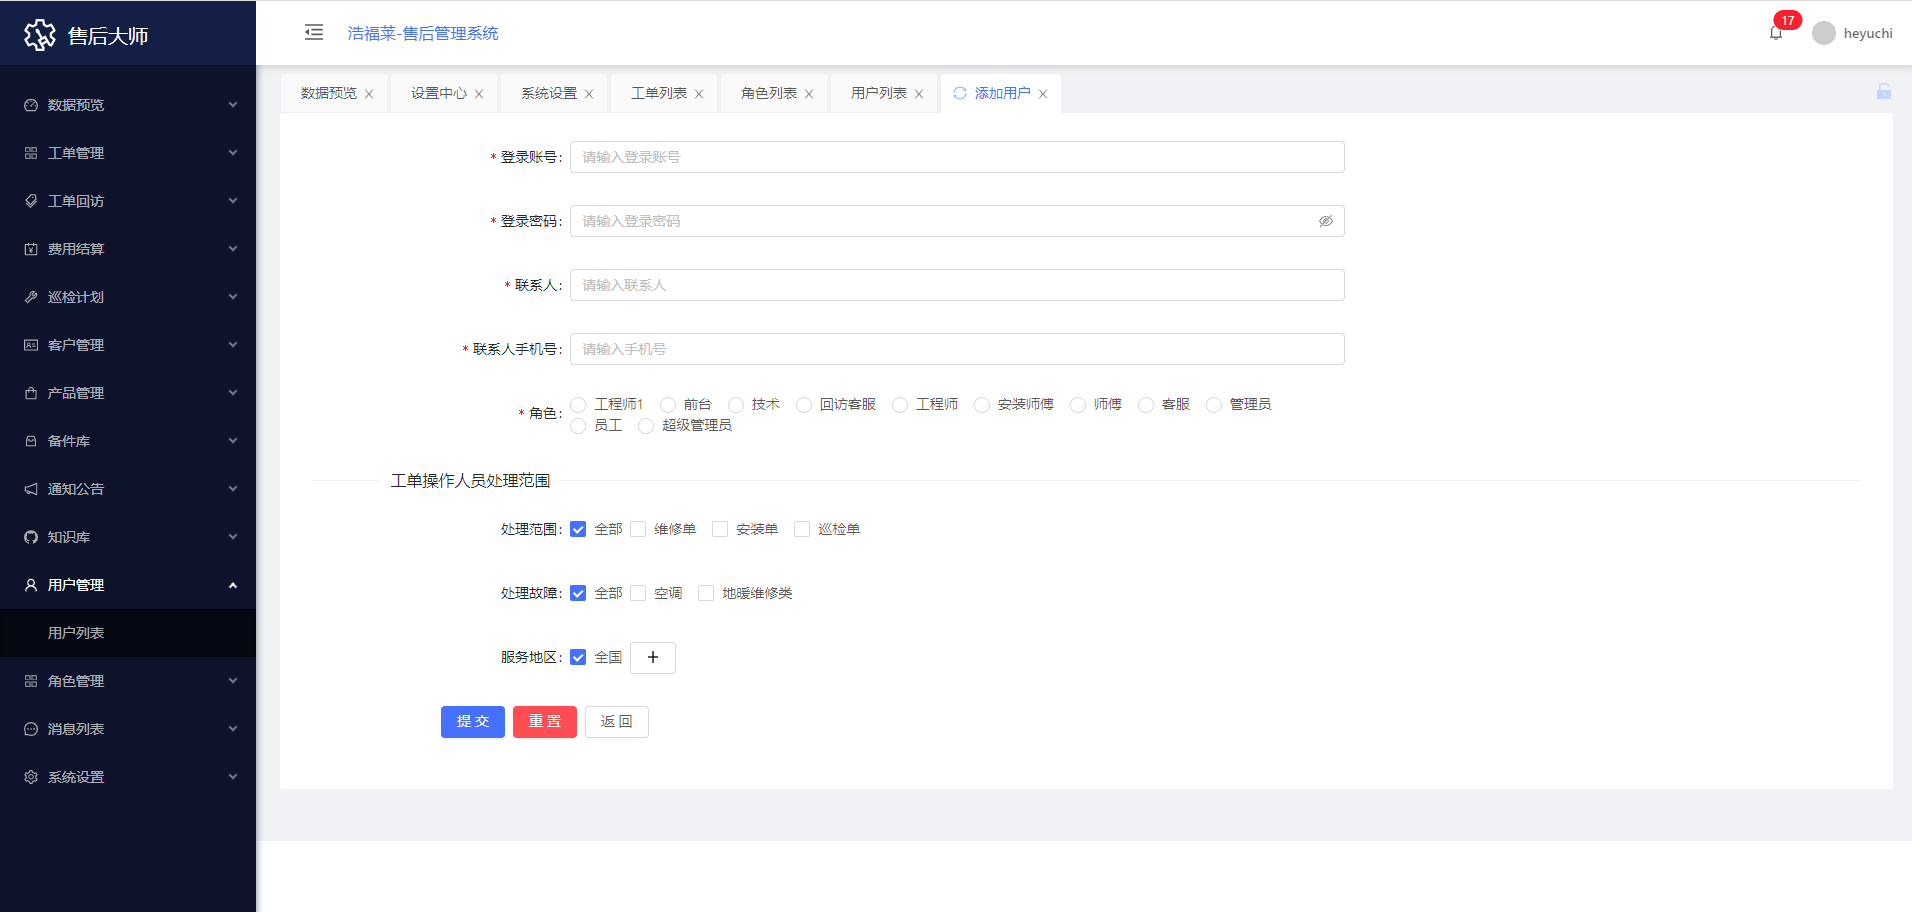Check the 维修单 processing scope checkbox

[638, 529]
